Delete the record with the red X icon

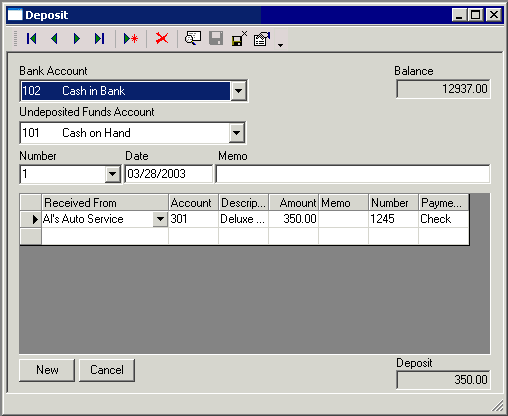point(162,39)
